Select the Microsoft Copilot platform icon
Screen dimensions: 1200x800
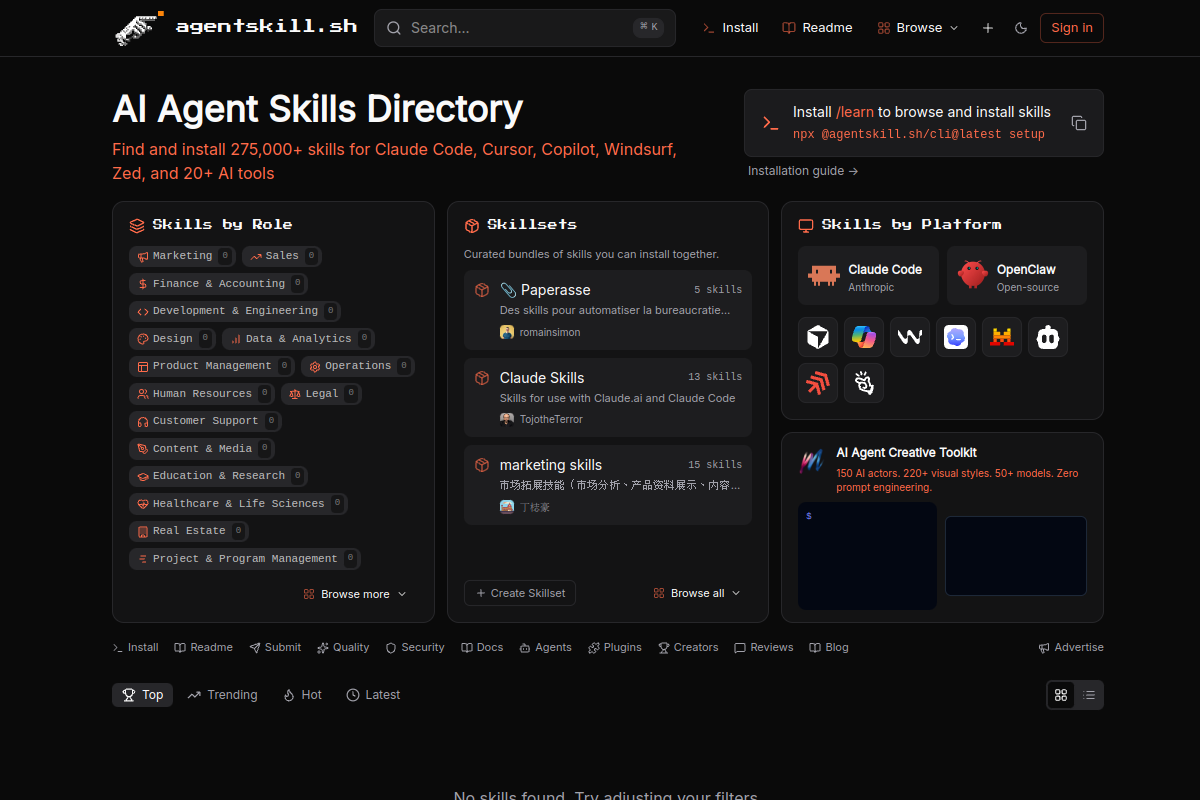pyautogui.click(x=864, y=337)
